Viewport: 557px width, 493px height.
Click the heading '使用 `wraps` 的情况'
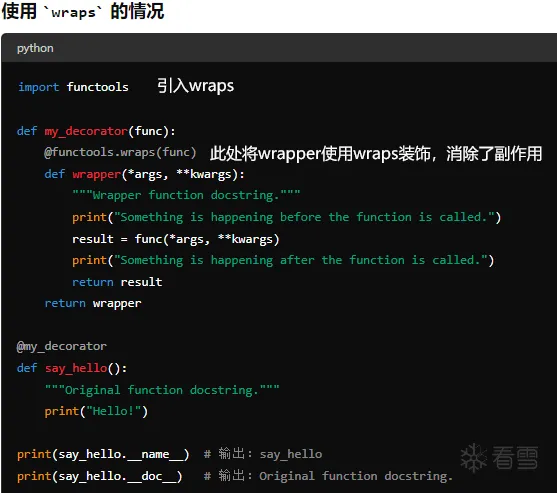pyautogui.click(x=83, y=11)
